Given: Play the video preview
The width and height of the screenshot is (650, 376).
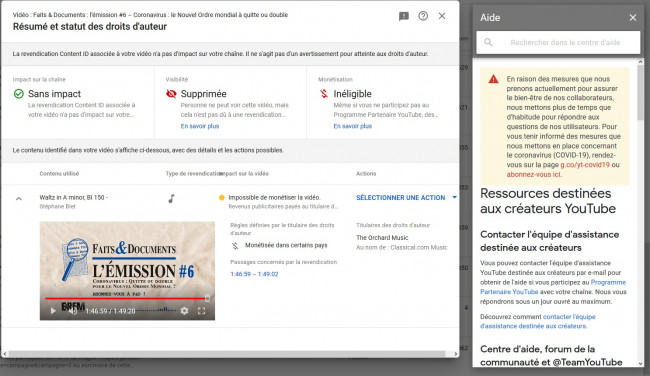Looking at the screenshot, I should coord(53,311).
